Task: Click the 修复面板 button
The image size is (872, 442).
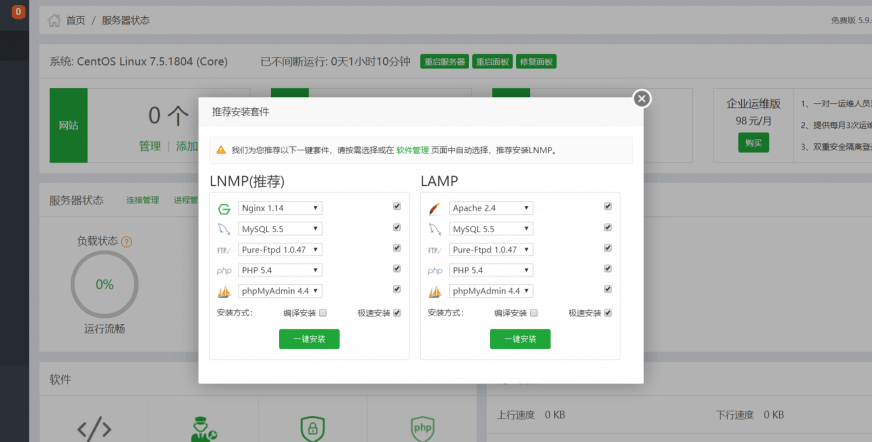Action: tap(536, 62)
